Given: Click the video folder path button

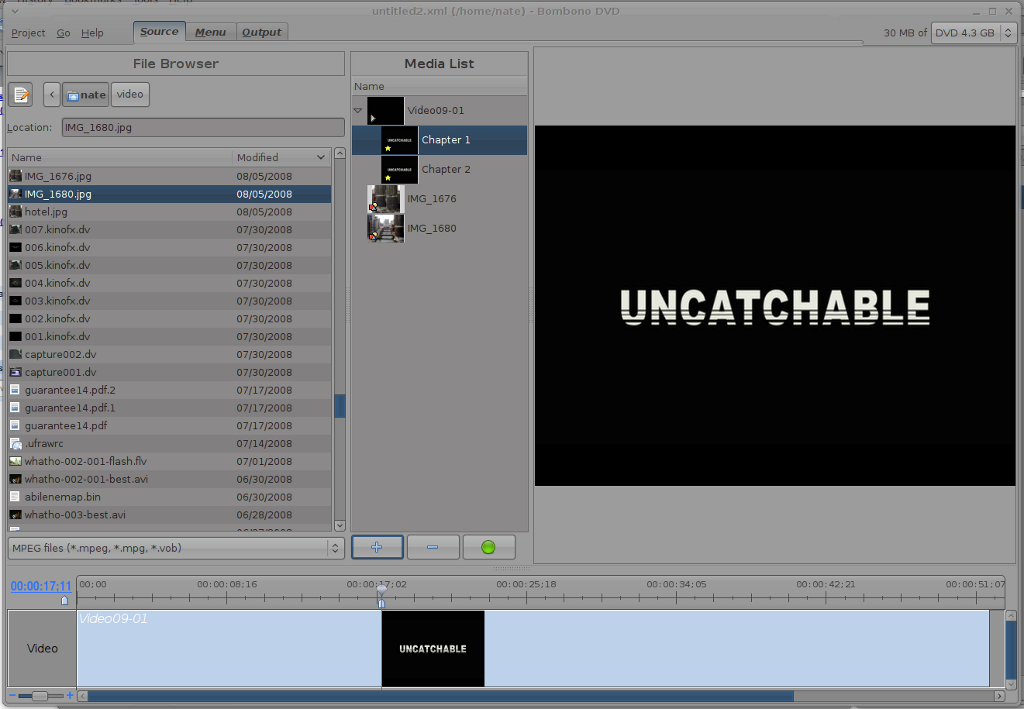Looking at the screenshot, I should [x=130, y=94].
